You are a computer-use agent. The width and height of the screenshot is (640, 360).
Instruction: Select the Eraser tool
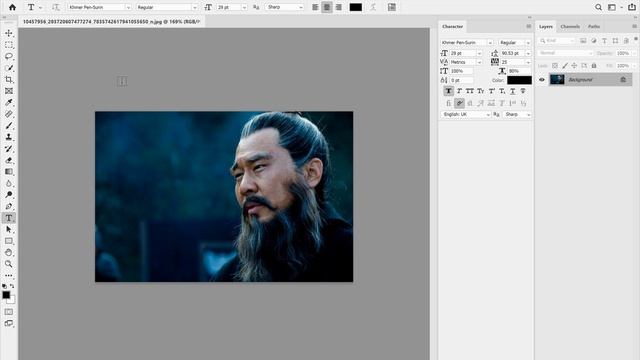point(9,160)
